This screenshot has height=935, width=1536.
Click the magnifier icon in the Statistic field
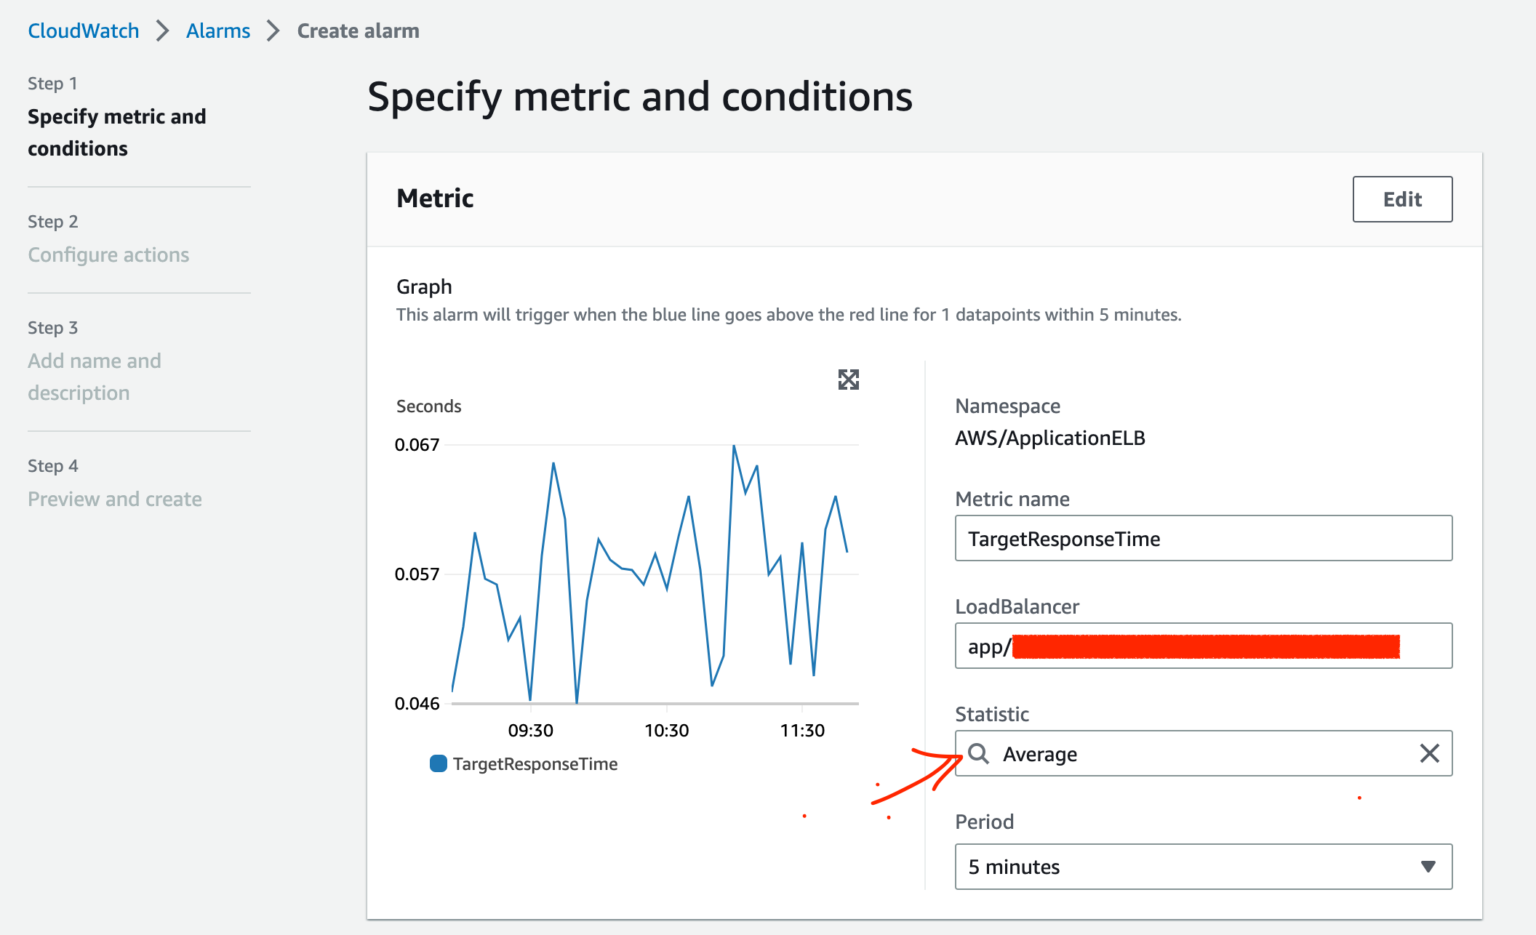pos(978,753)
